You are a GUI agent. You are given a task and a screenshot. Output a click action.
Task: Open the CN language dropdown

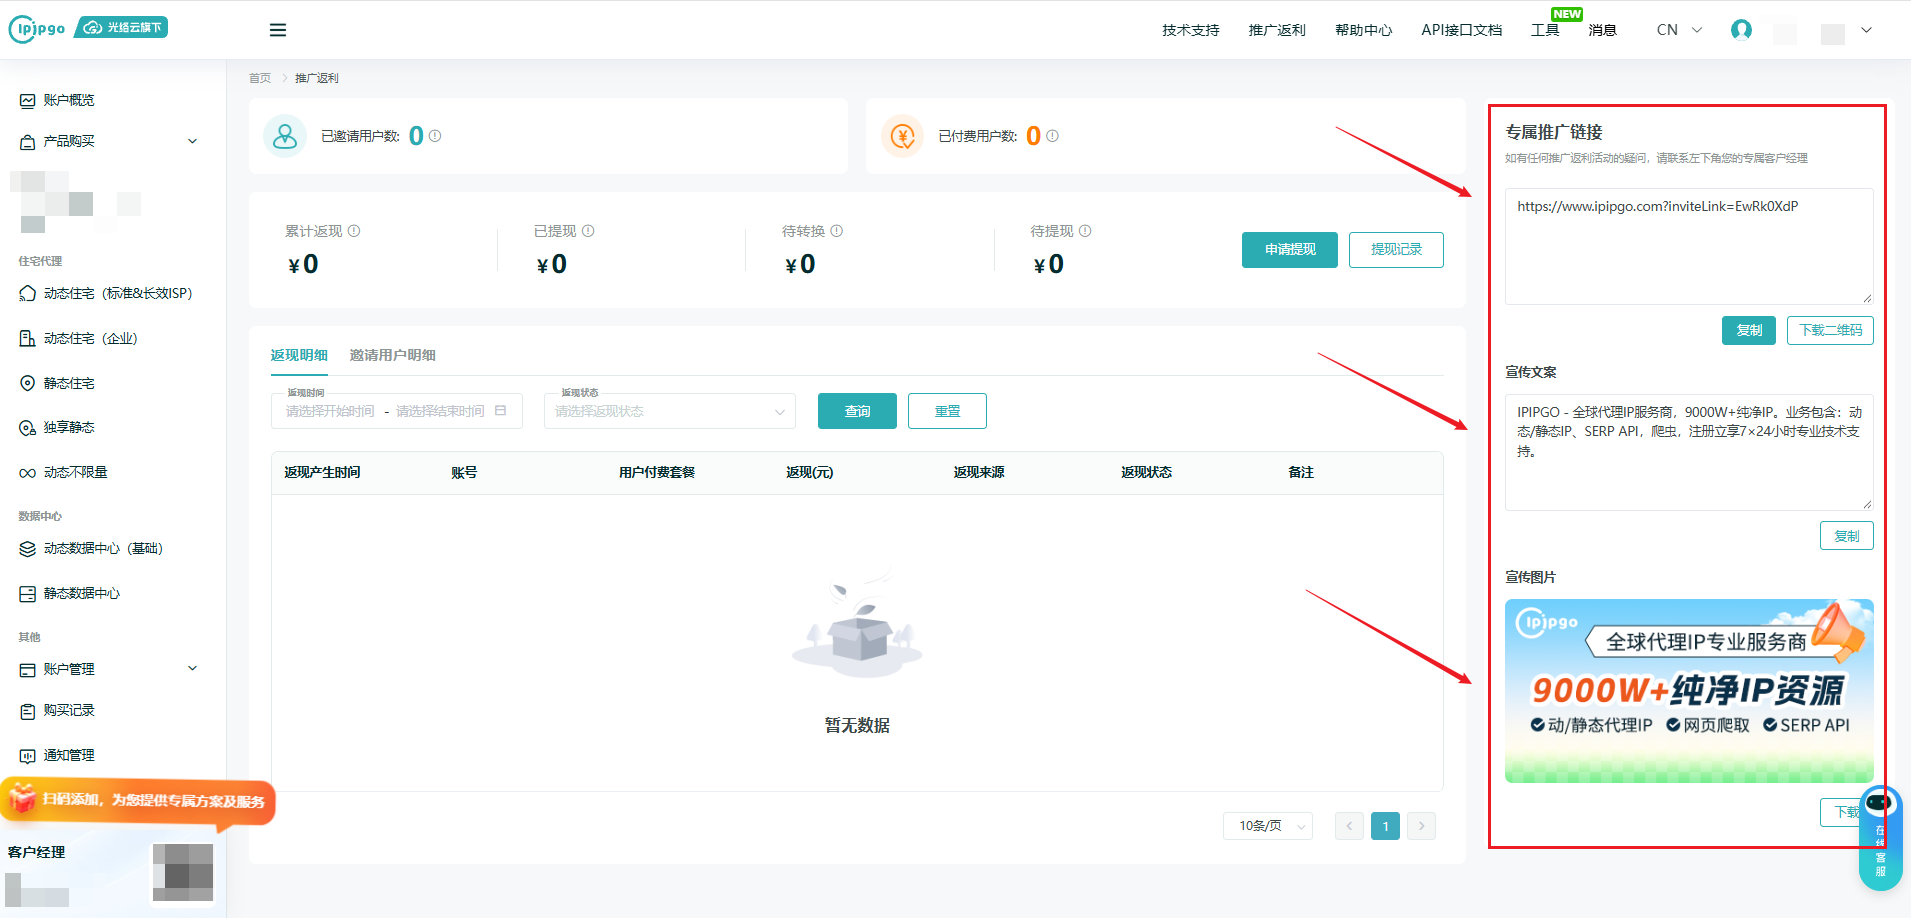click(1679, 30)
